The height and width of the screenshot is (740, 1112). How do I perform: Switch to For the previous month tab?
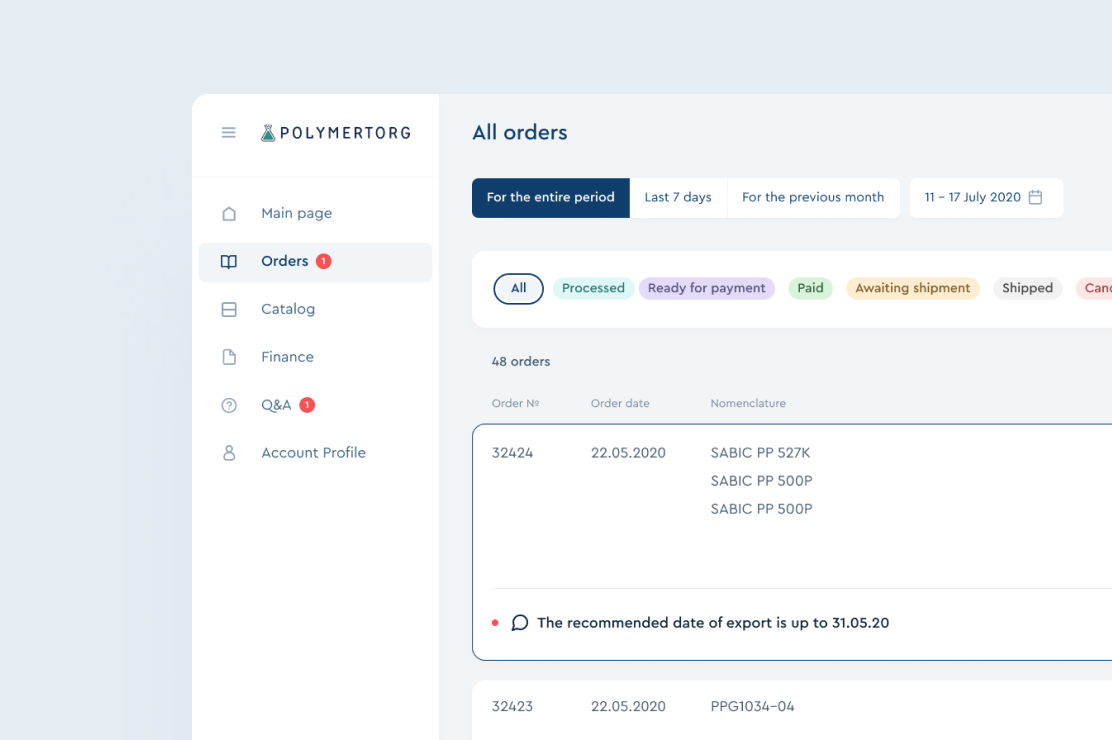pos(813,198)
